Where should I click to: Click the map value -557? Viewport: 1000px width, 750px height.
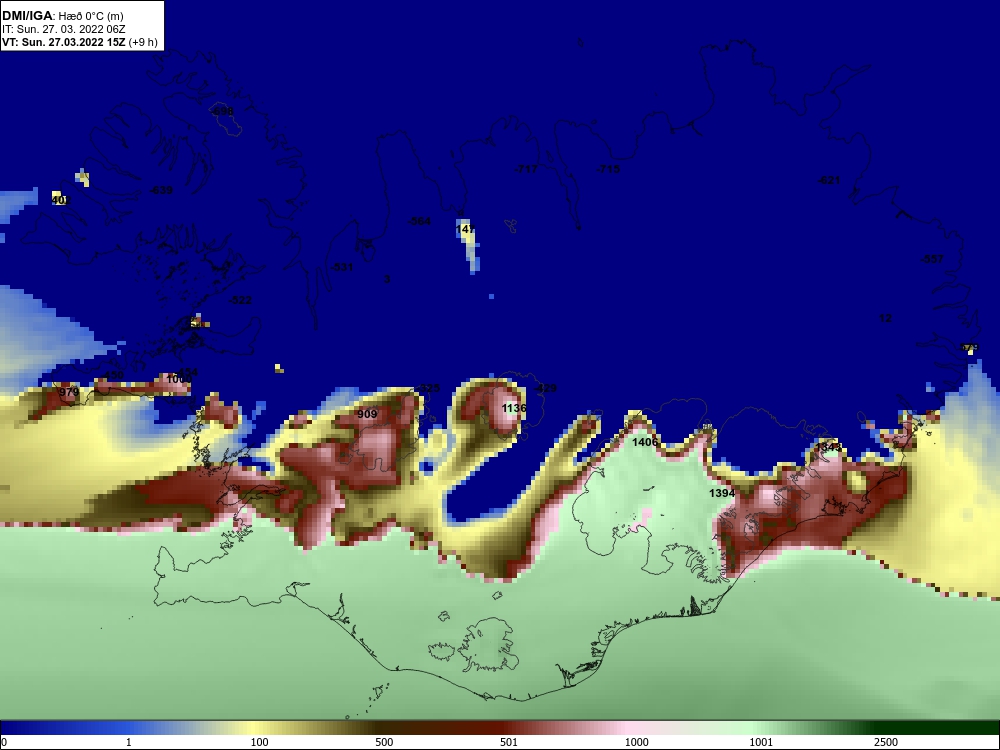[932, 259]
